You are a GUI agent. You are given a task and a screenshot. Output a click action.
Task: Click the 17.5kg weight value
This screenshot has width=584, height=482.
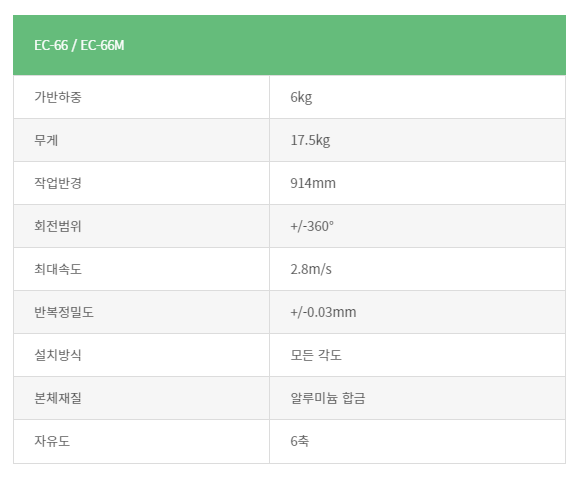click(310, 140)
